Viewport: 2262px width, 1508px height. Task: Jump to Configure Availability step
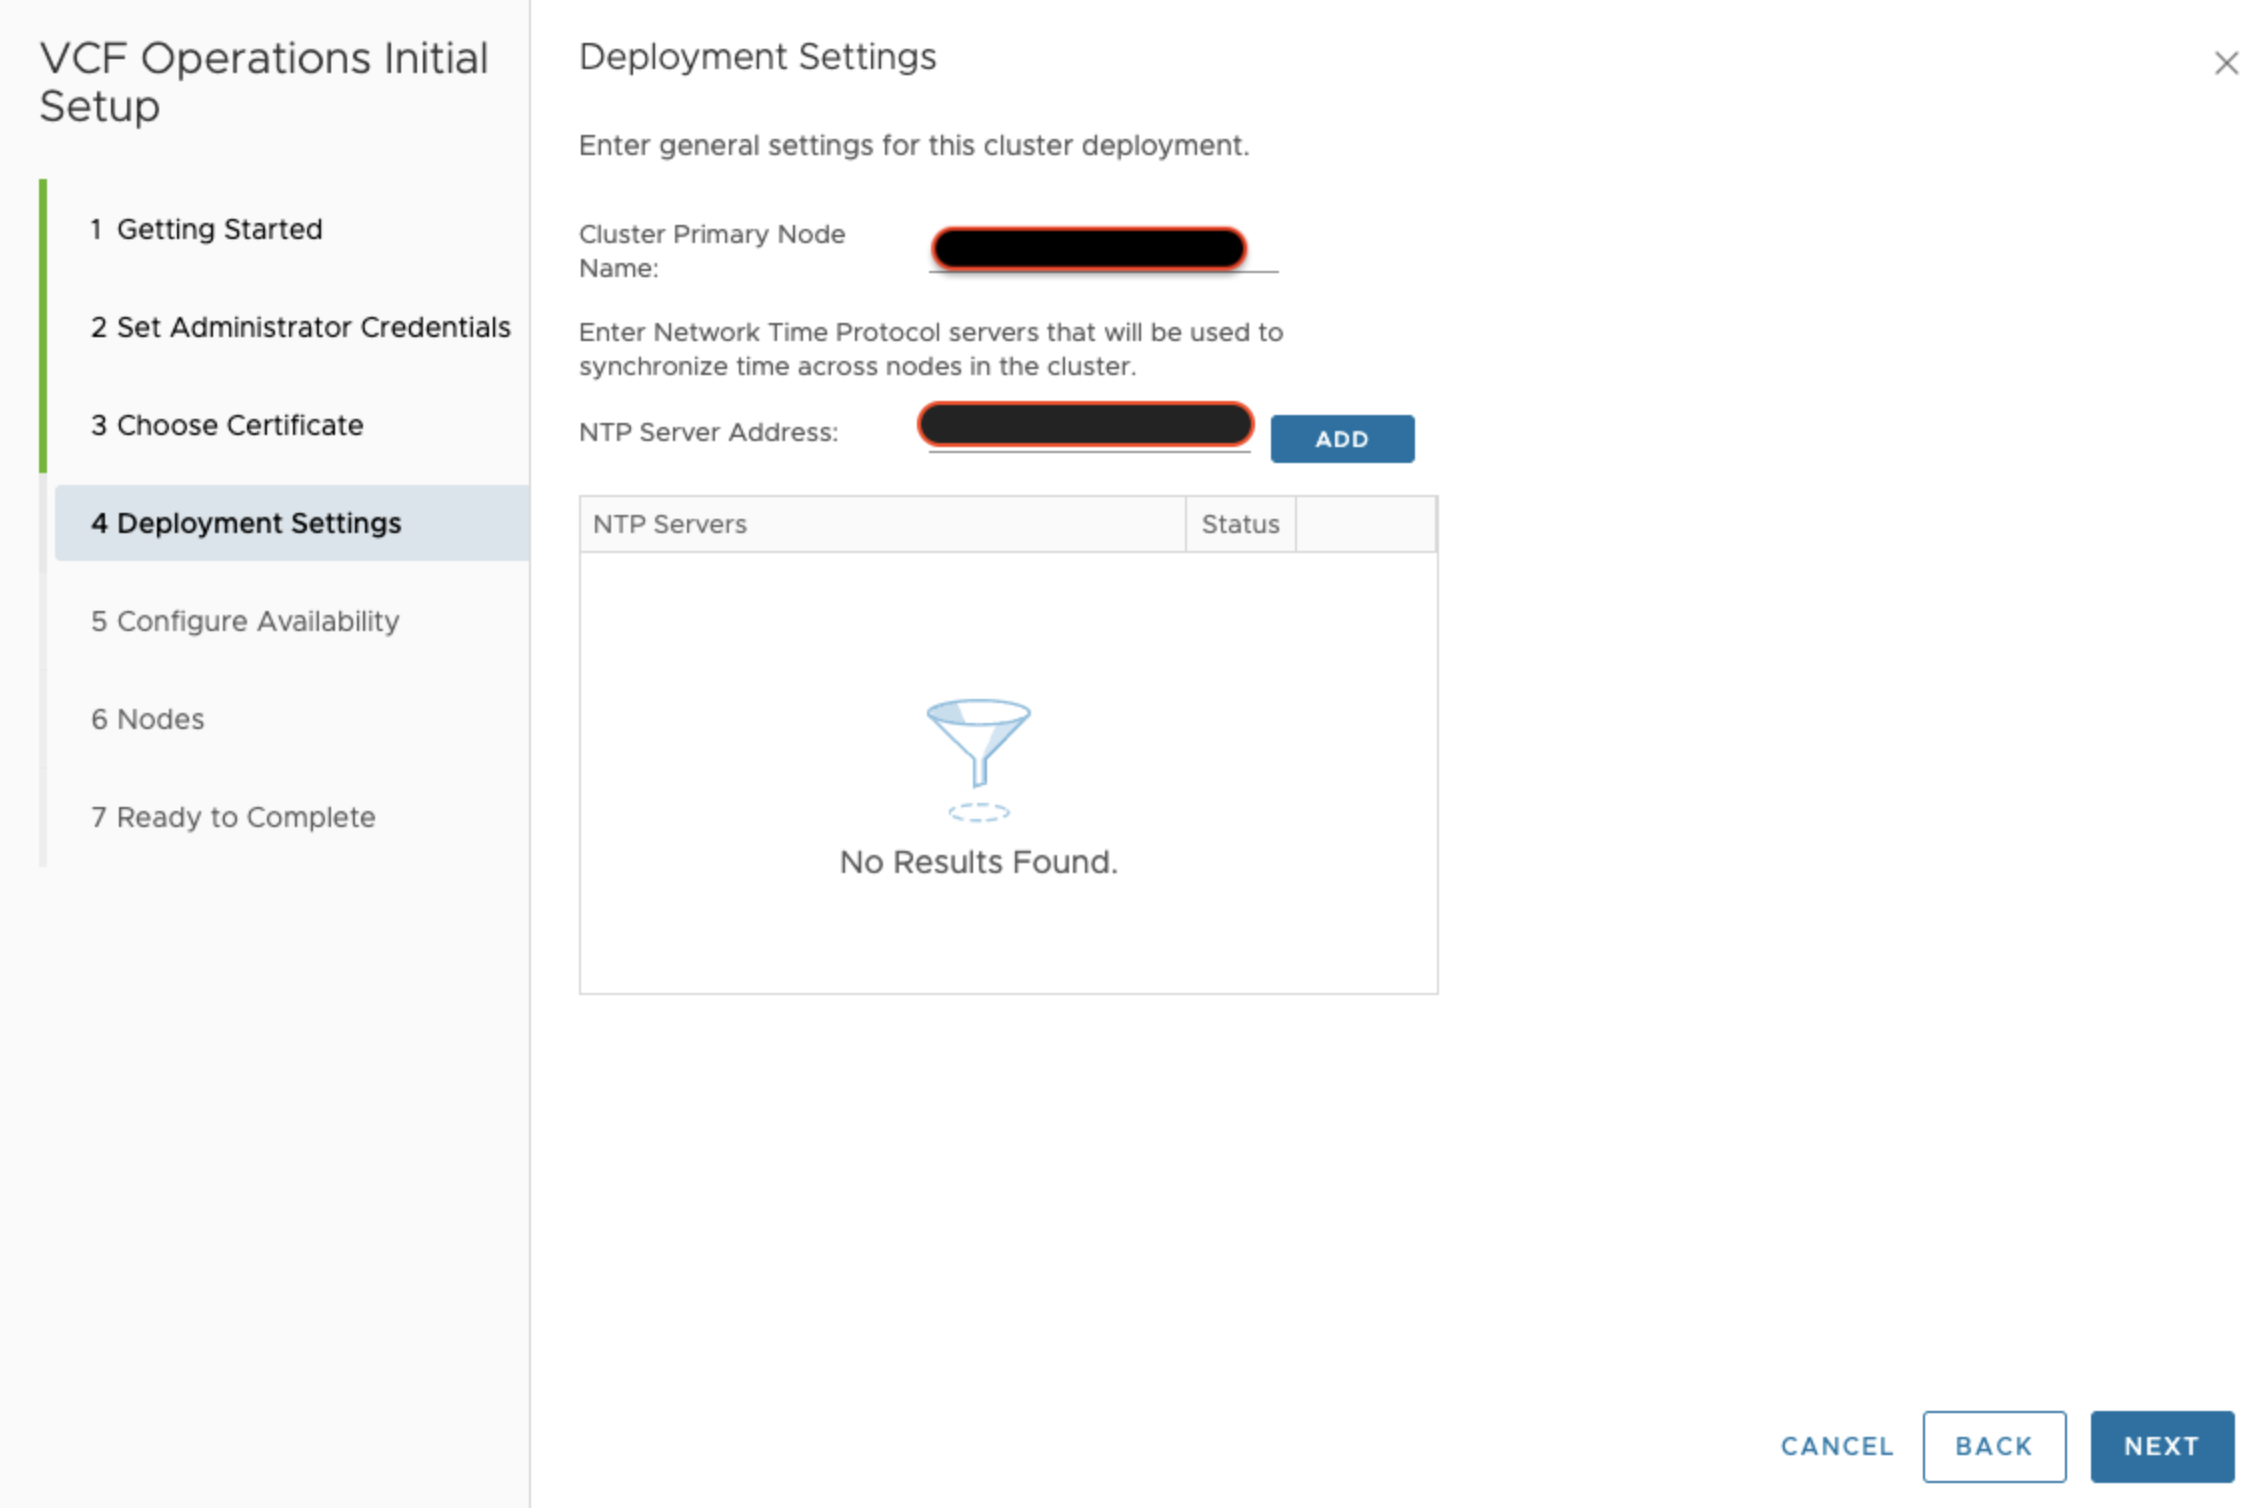coord(245,621)
